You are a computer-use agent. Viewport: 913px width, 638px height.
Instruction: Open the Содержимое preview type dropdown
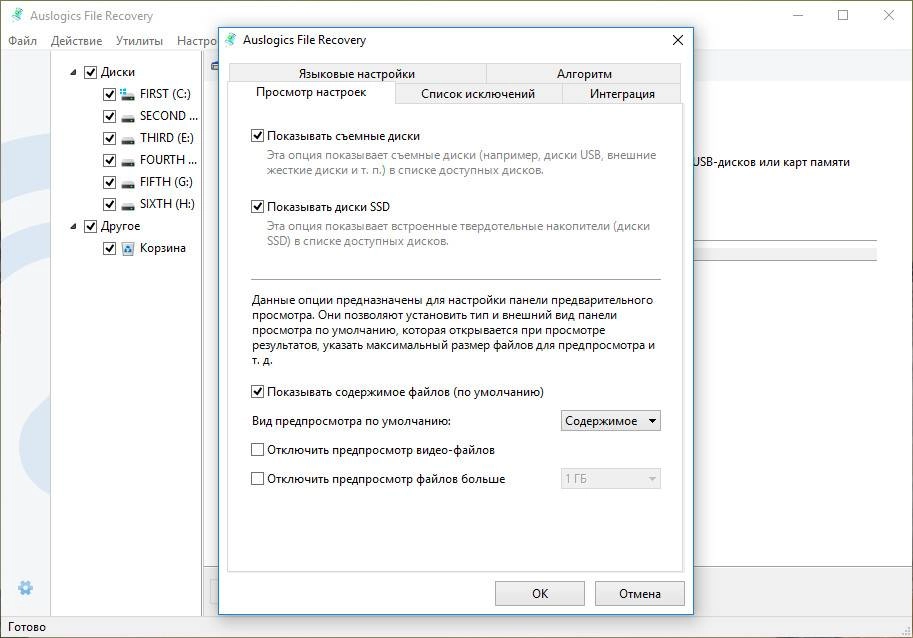coord(610,421)
